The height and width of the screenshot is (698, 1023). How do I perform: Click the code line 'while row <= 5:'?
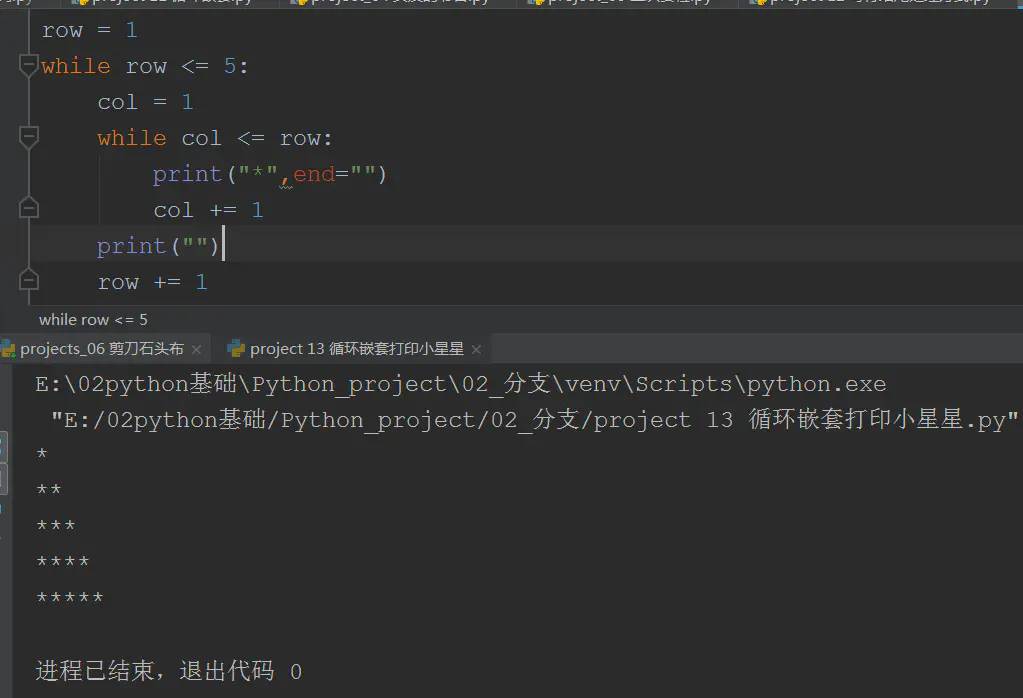click(145, 66)
